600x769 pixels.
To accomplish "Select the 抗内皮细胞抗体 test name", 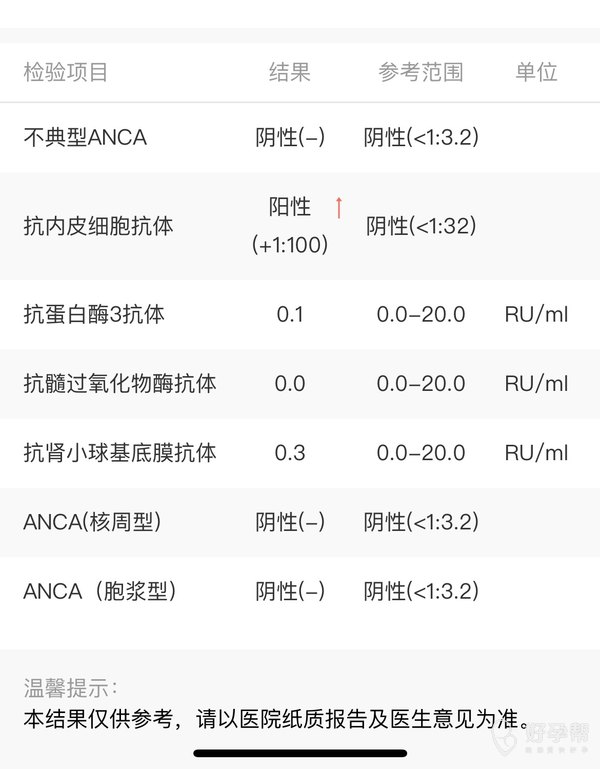I will click(x=98, y=226).
